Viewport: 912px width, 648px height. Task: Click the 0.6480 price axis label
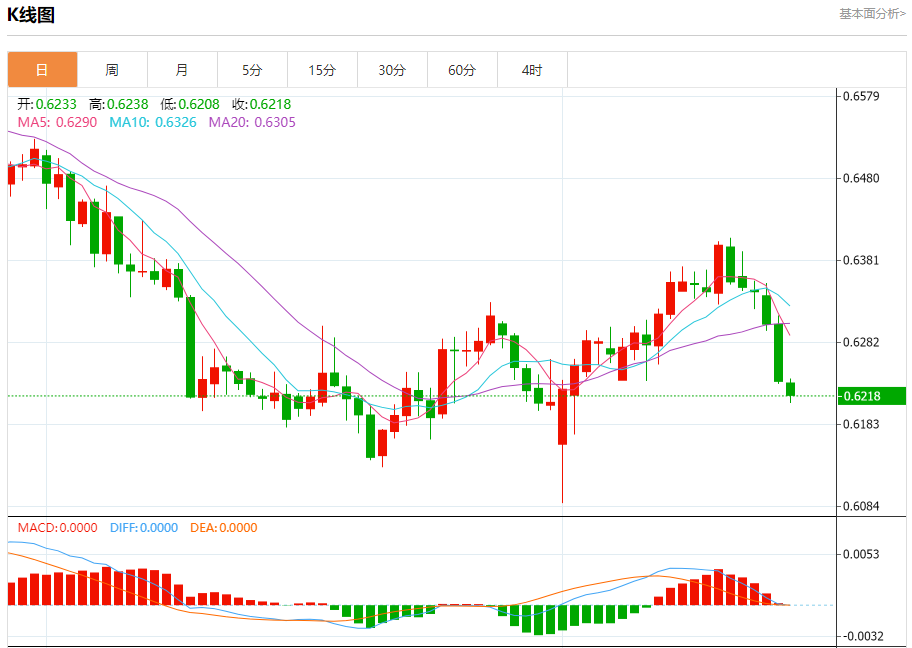[861, 178]
